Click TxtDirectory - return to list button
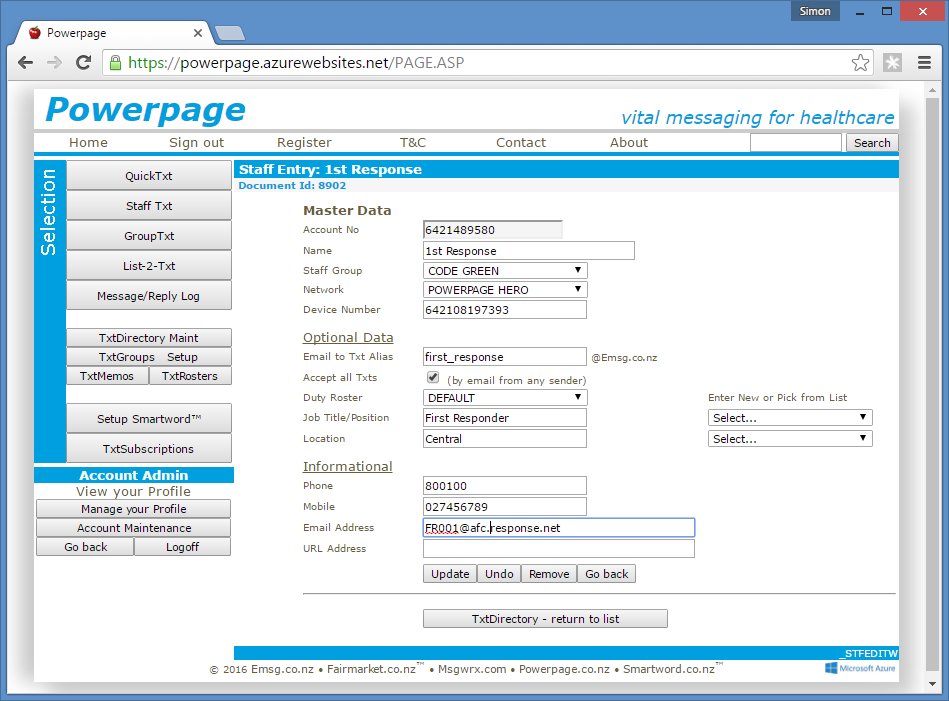Image resolution: width=949 pixels, height=701 pixels. [545, 619]
